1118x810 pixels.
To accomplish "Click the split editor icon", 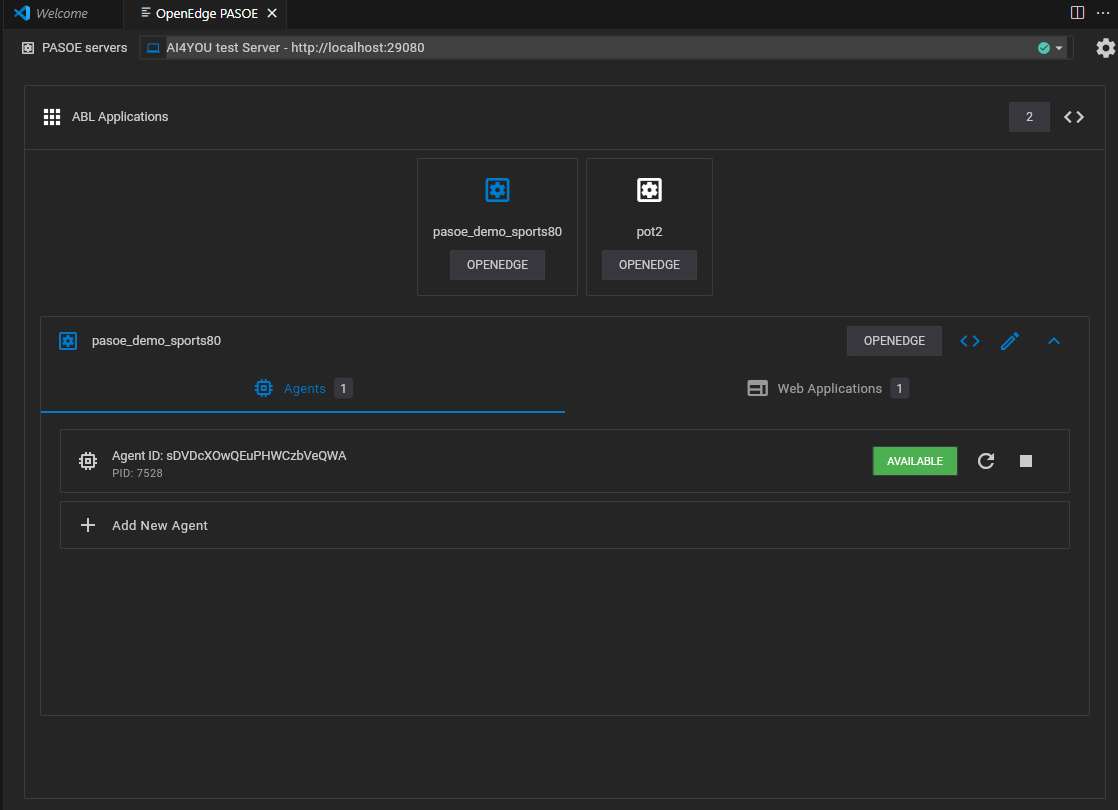I will click(1077, 13).
